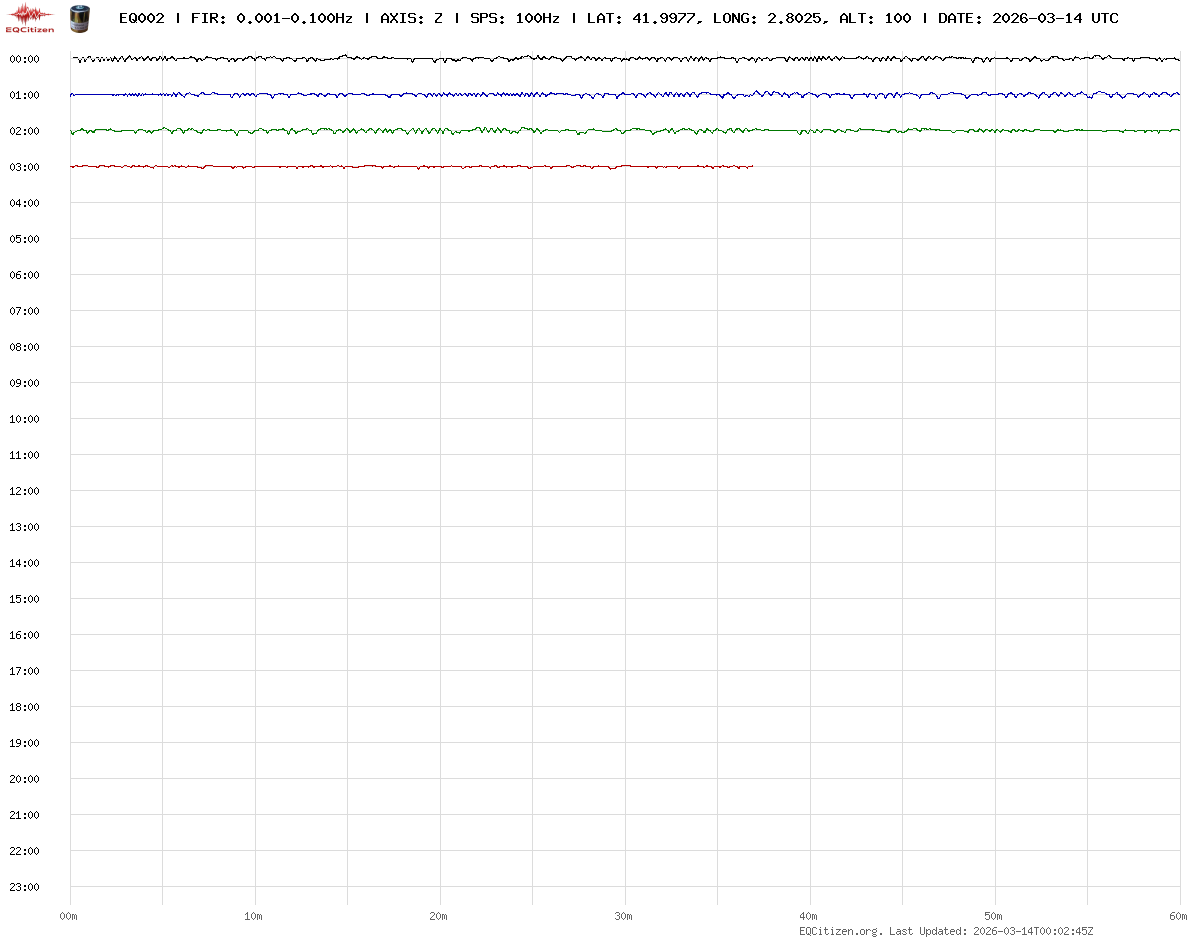The image size is (1200, 940).
Task: Select the 00:00 hour row label
Action: click(x=24, y=59)
